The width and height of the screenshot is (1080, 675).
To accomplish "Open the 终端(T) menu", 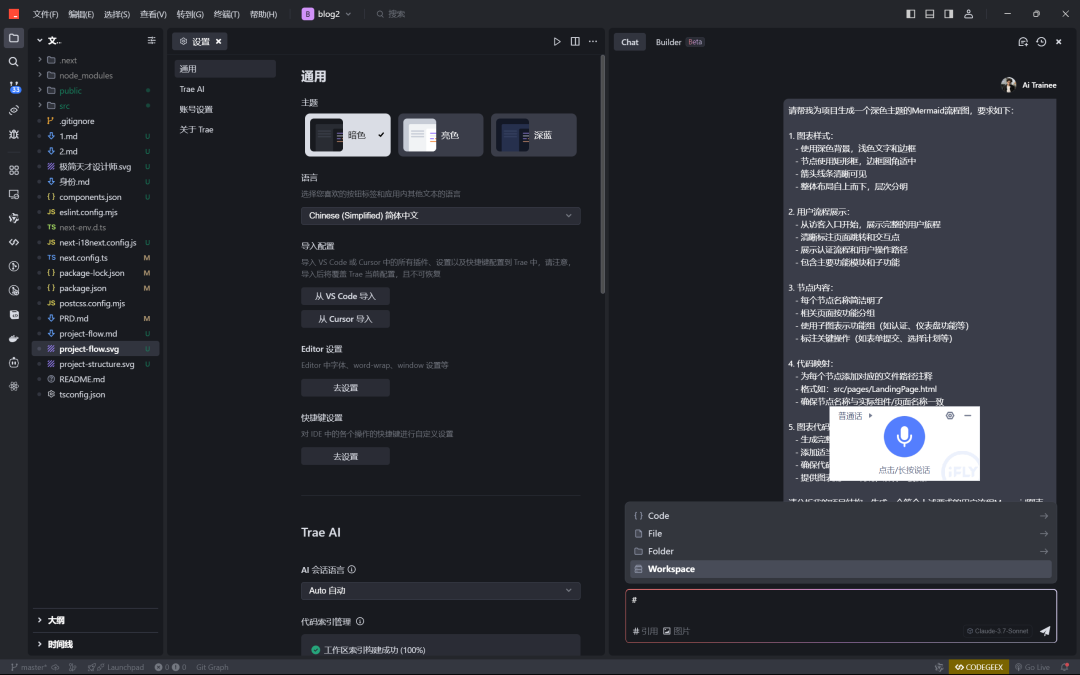I will [227, 14].
